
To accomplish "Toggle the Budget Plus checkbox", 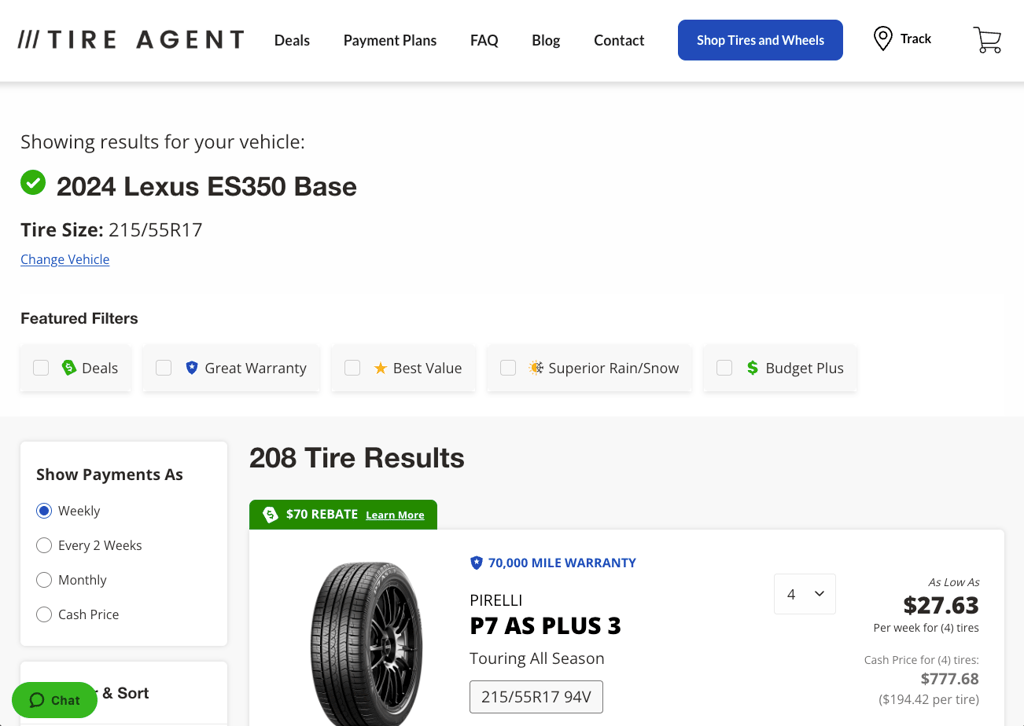I will click(724, 368).
